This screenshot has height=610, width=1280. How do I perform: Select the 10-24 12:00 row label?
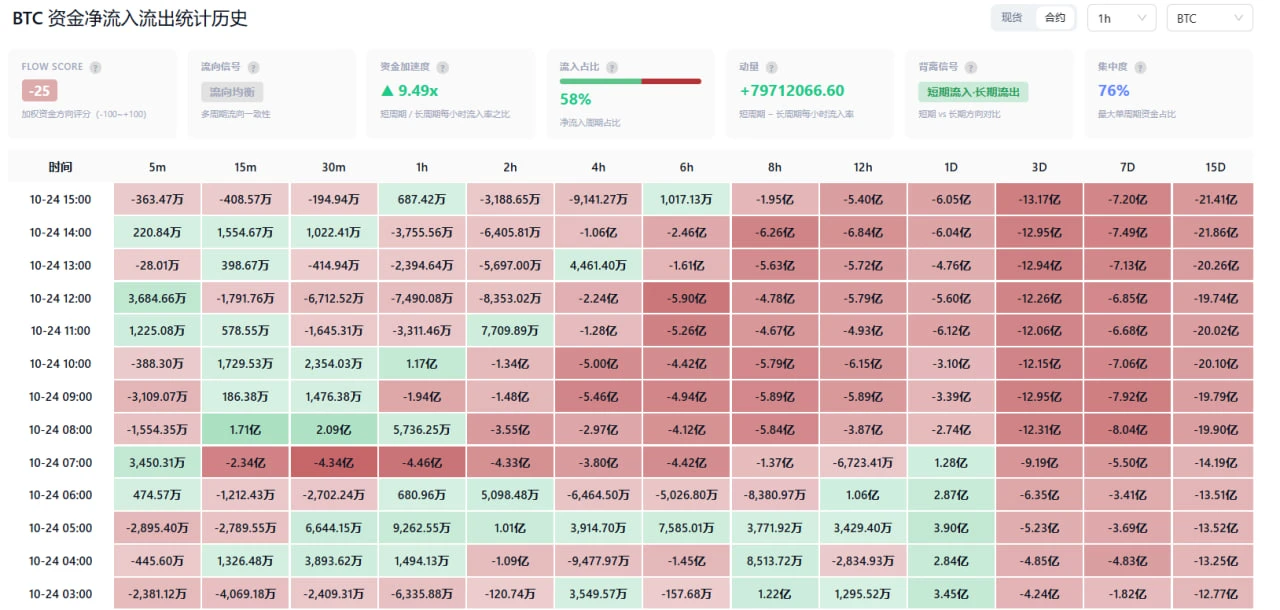60,298
